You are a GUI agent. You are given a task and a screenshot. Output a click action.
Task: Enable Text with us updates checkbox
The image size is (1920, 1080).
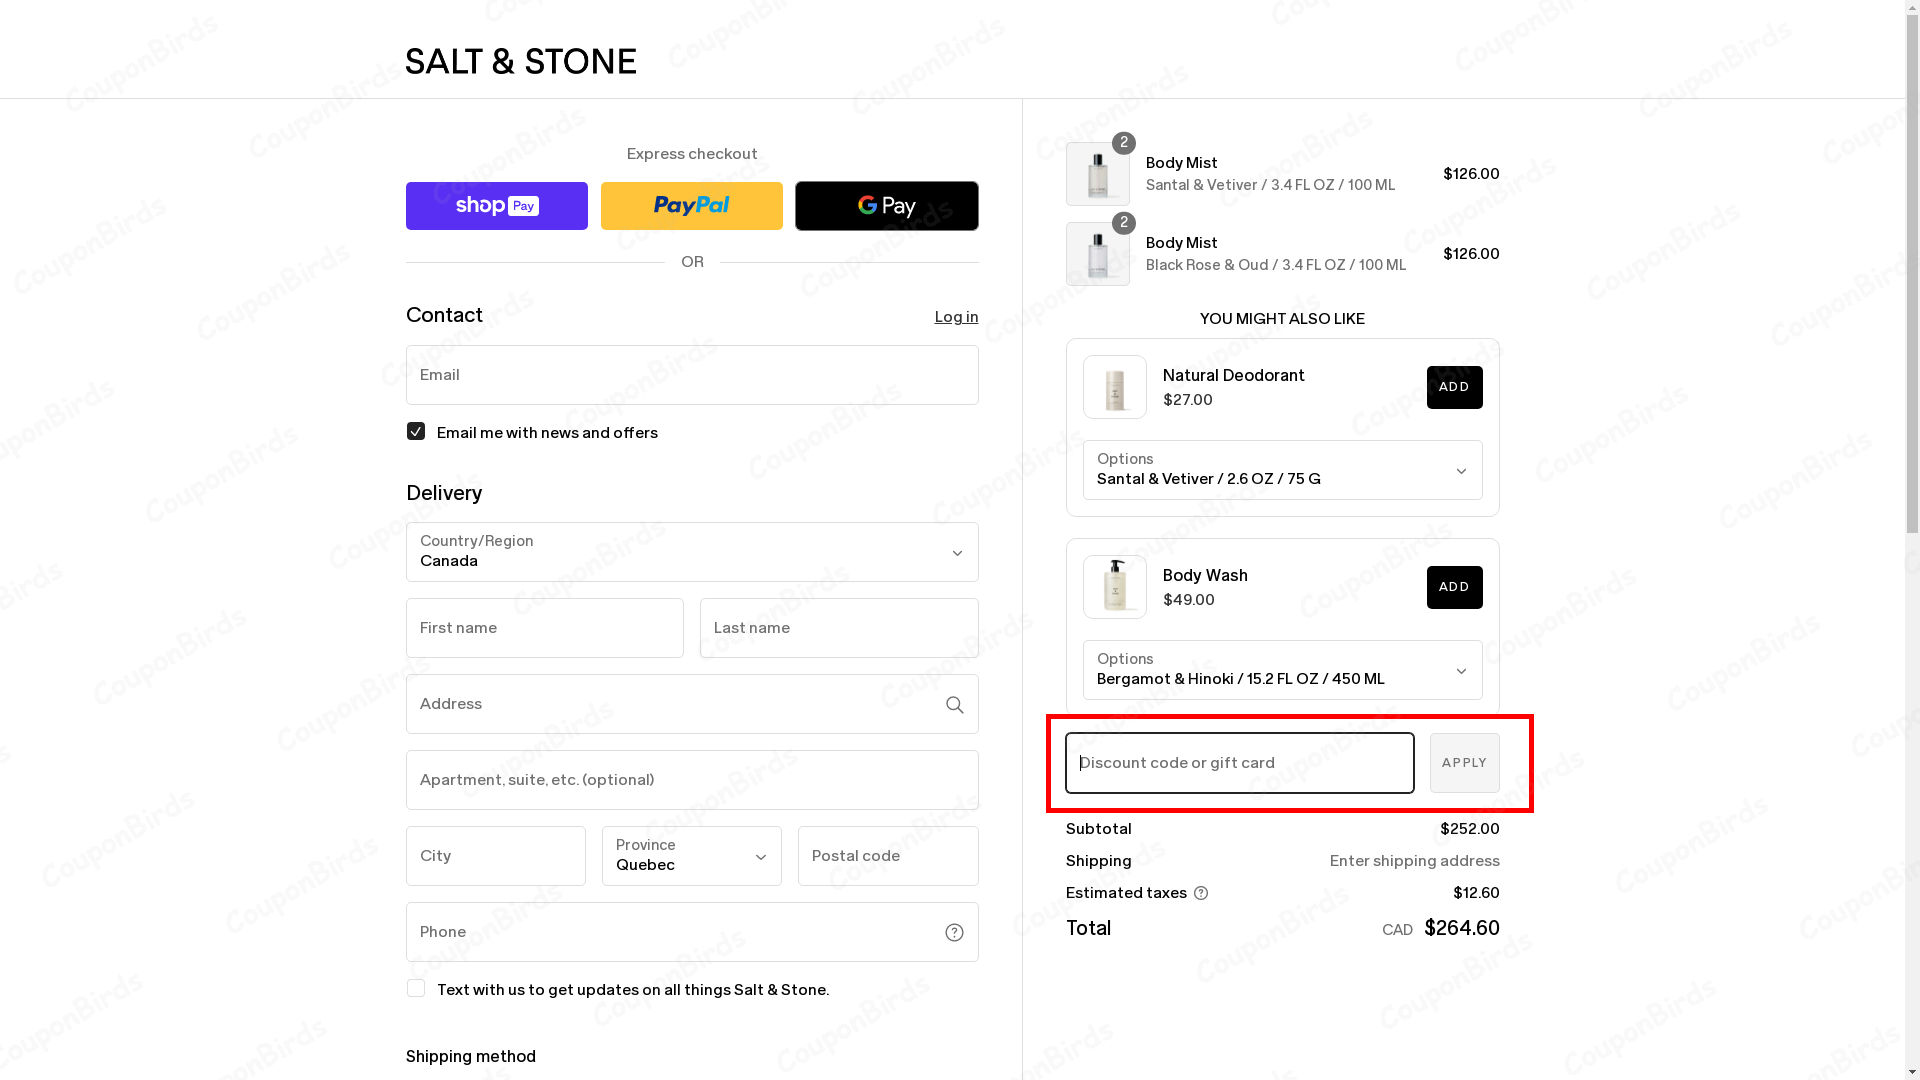[415, 988]
